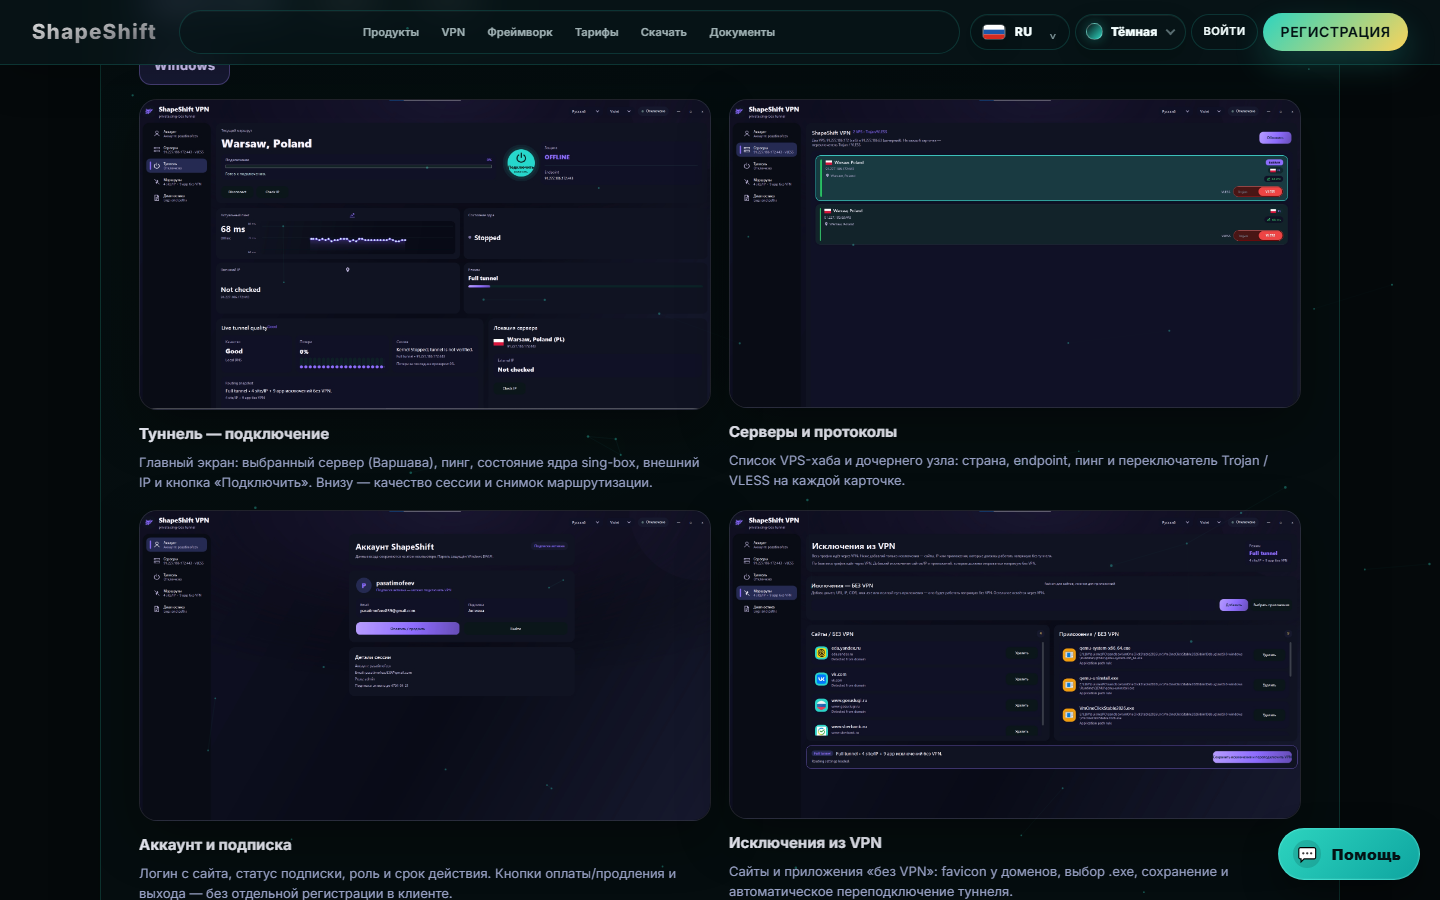Open the Исключения из VPN screenshot thumbnail
1440x900 pixels.
[x=1015, y=666]
